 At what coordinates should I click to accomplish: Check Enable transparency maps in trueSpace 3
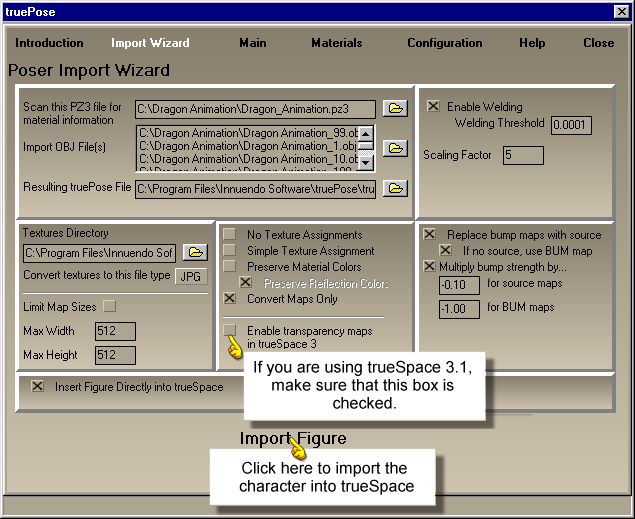click(231, 330)
